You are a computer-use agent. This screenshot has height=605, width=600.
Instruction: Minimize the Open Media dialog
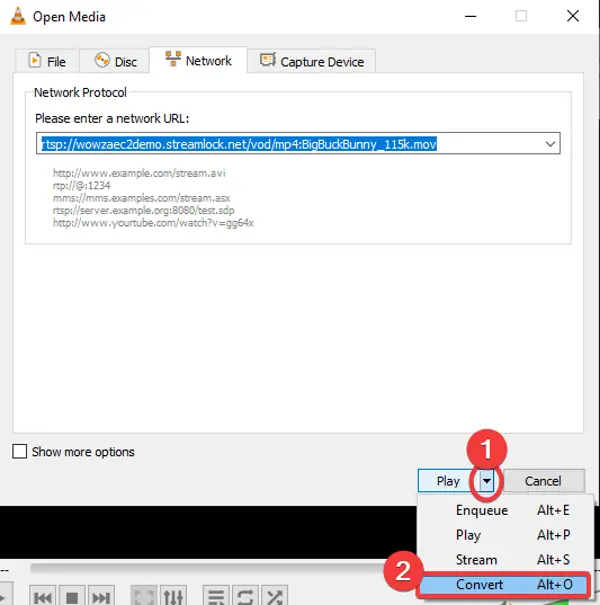470,16
